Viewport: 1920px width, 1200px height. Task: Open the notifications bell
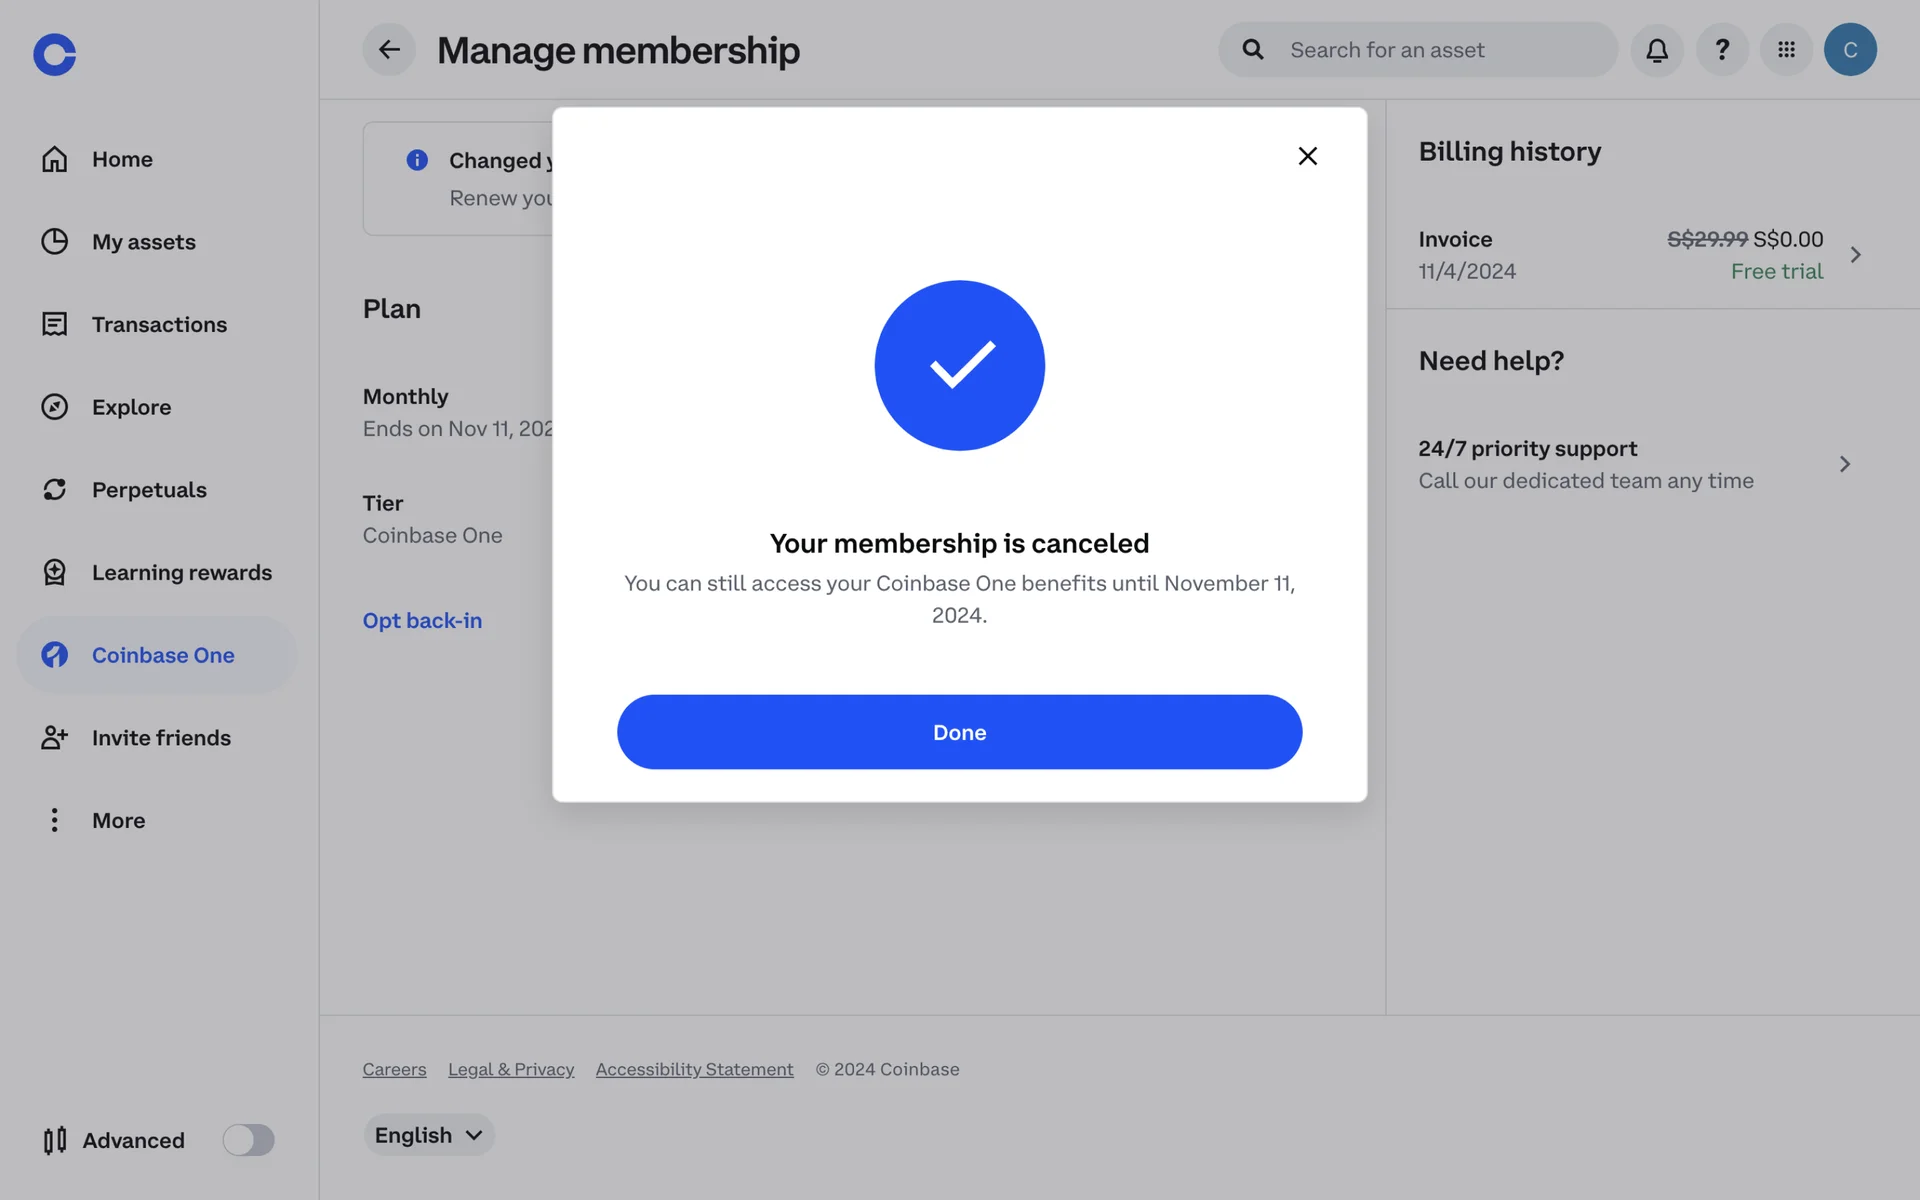point(1657,49)
